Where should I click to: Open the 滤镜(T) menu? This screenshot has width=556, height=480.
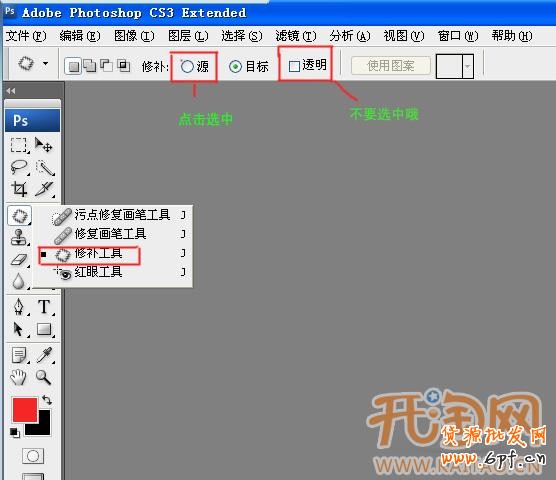click(x=296, y=36)
